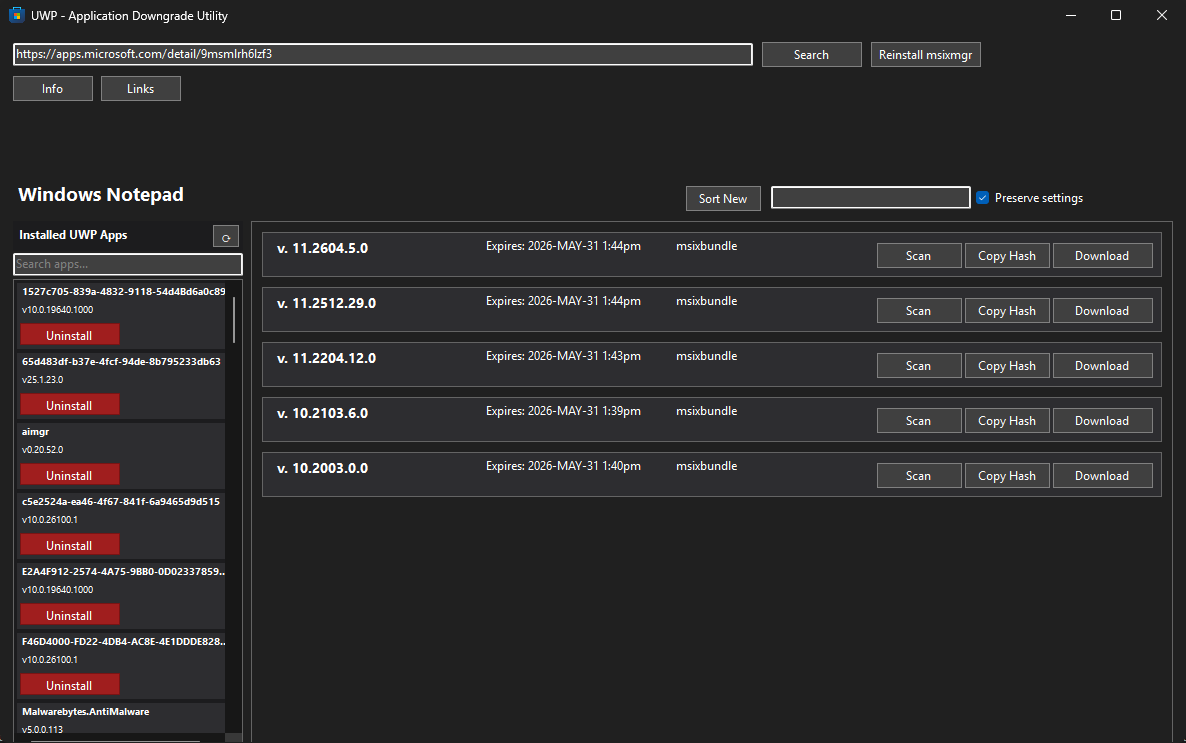This screenshot has width=1186, height=743.
Task: Select the v. 10.2103.6.0 version label
Action: [322, 413]
